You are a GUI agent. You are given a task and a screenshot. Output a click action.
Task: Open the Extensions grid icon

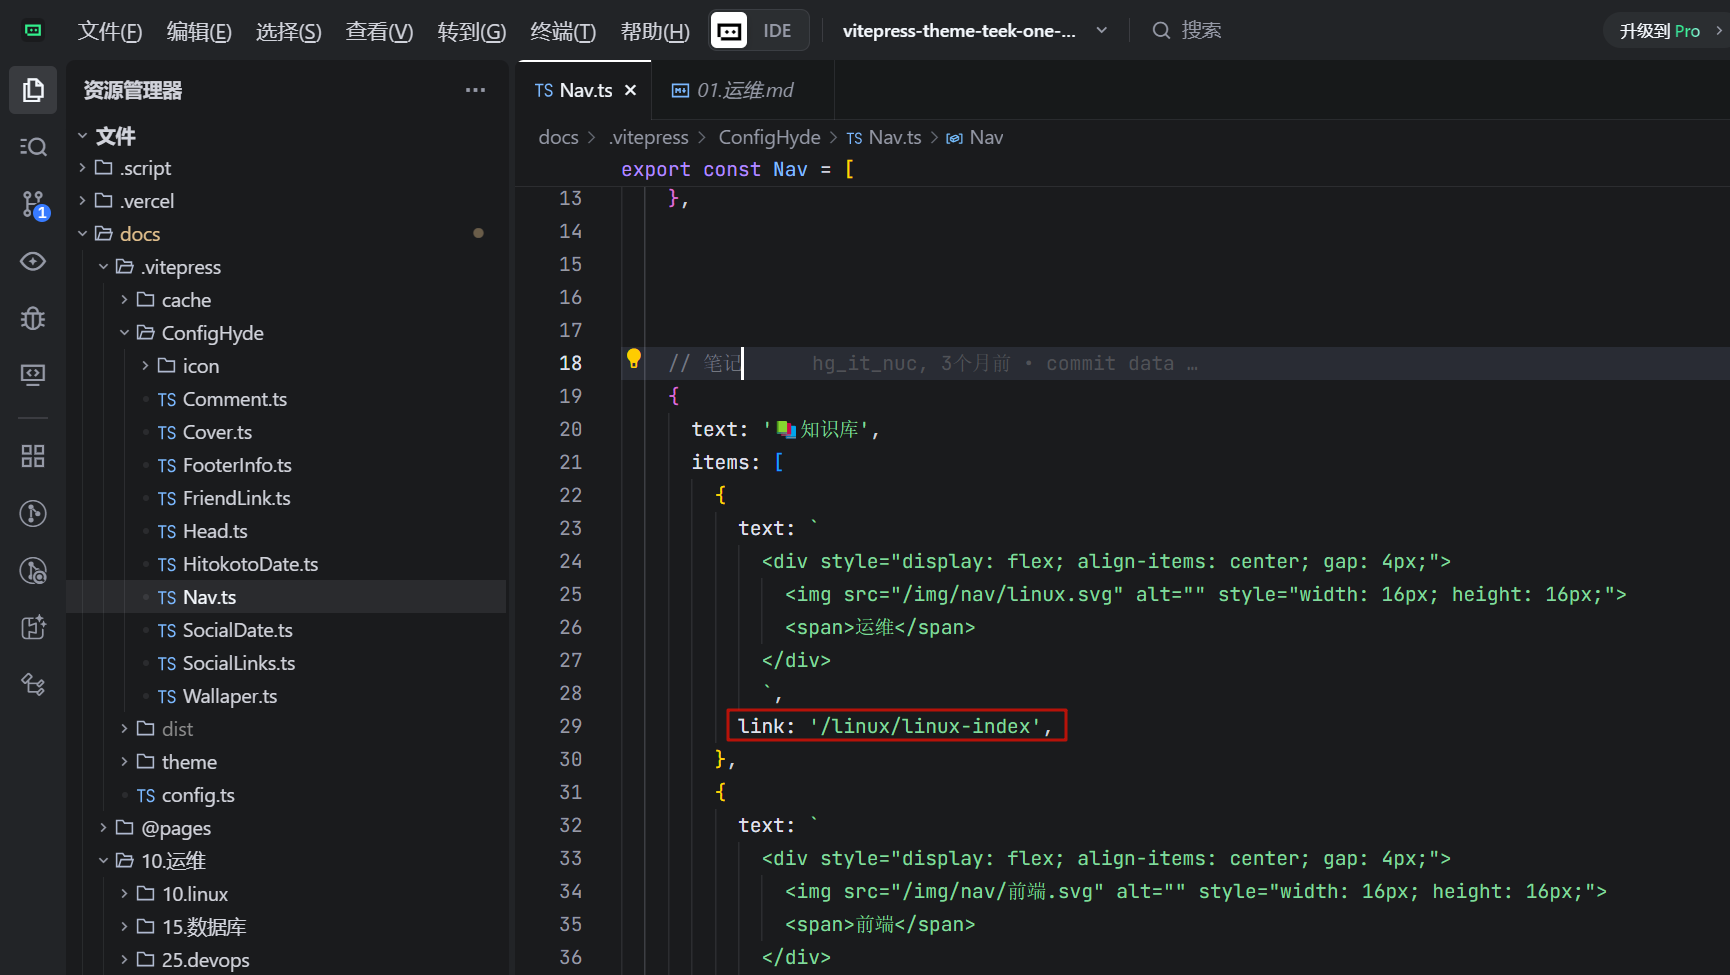(33, 457)
